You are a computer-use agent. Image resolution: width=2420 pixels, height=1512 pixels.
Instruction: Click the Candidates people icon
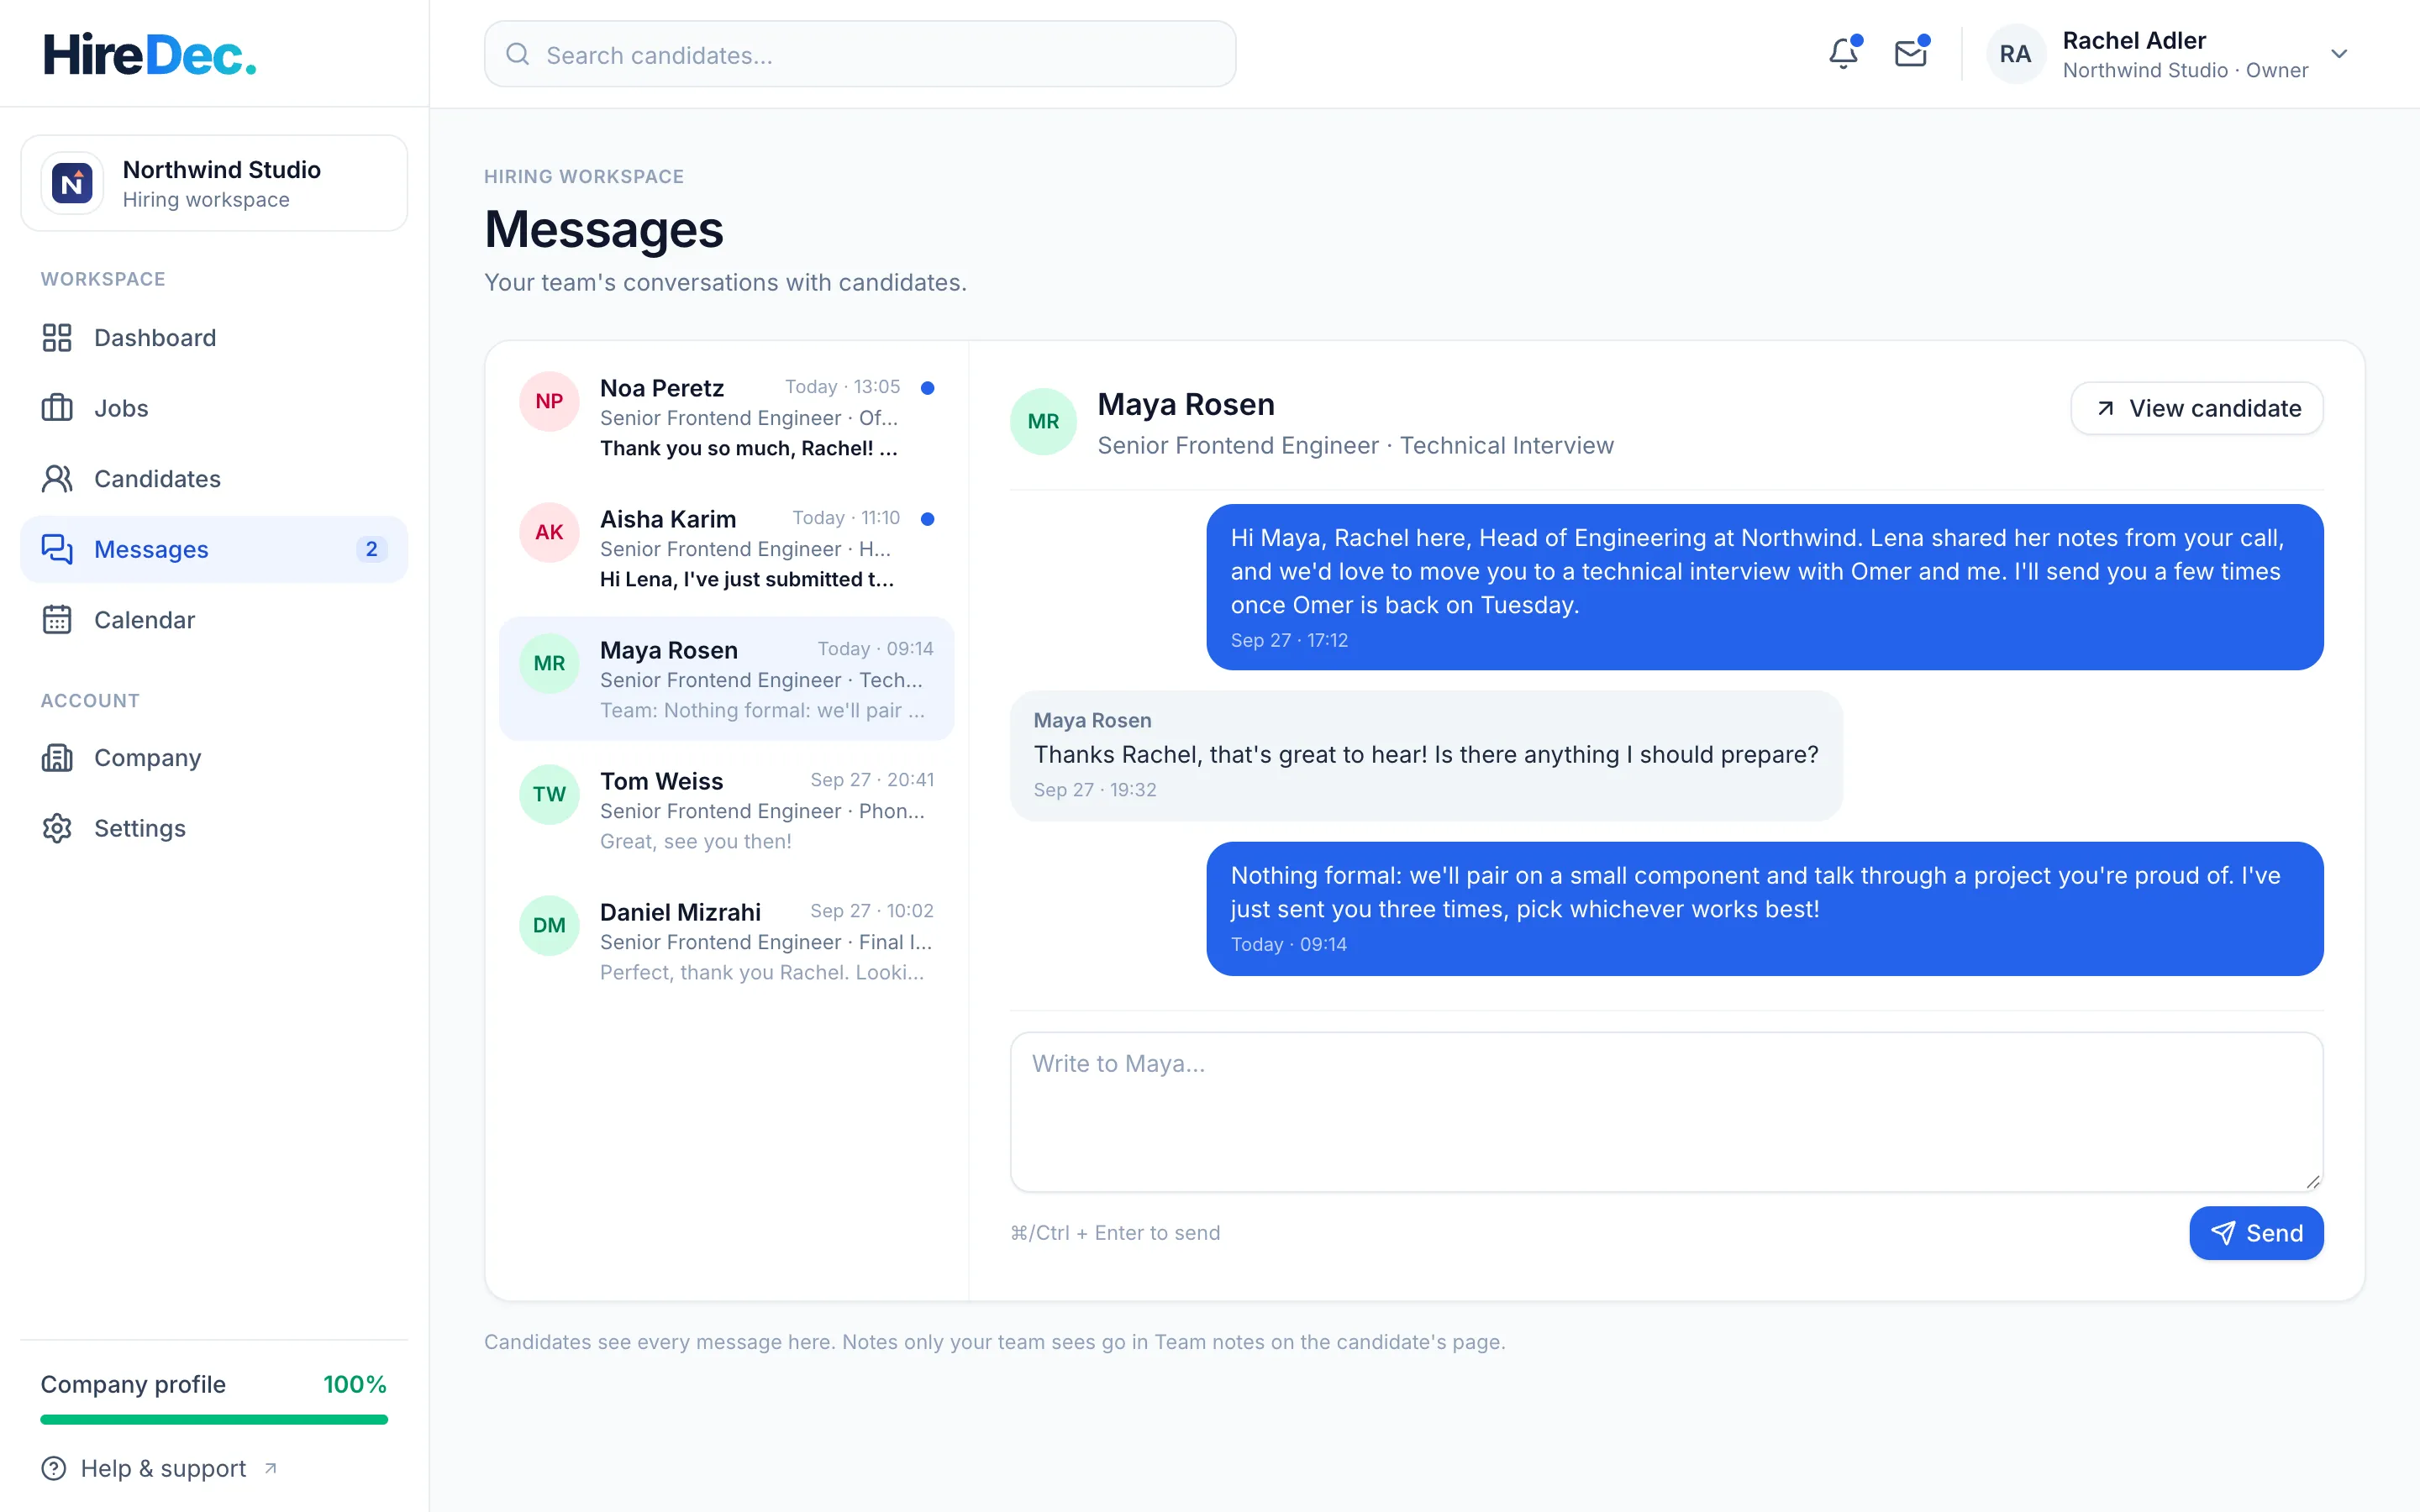(x=57, y=479)
